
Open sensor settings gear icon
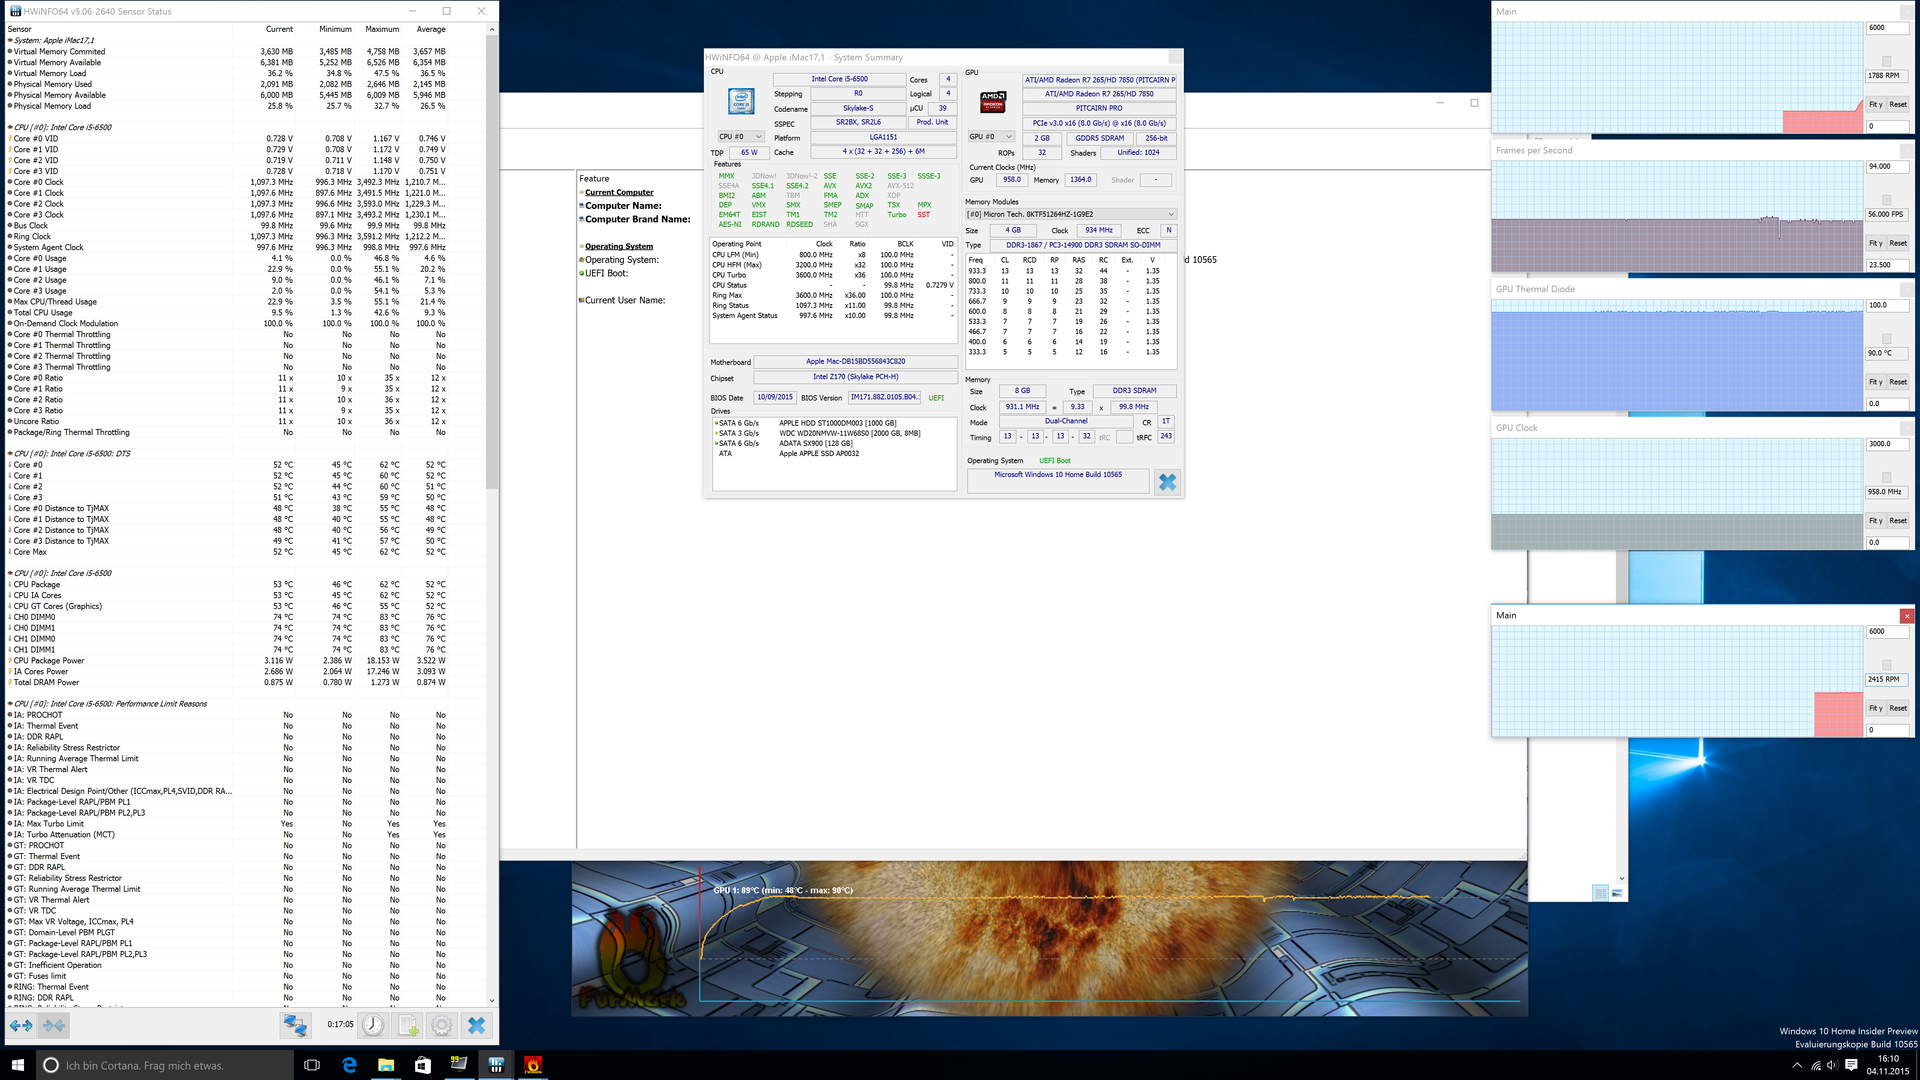coord(442,1025)
